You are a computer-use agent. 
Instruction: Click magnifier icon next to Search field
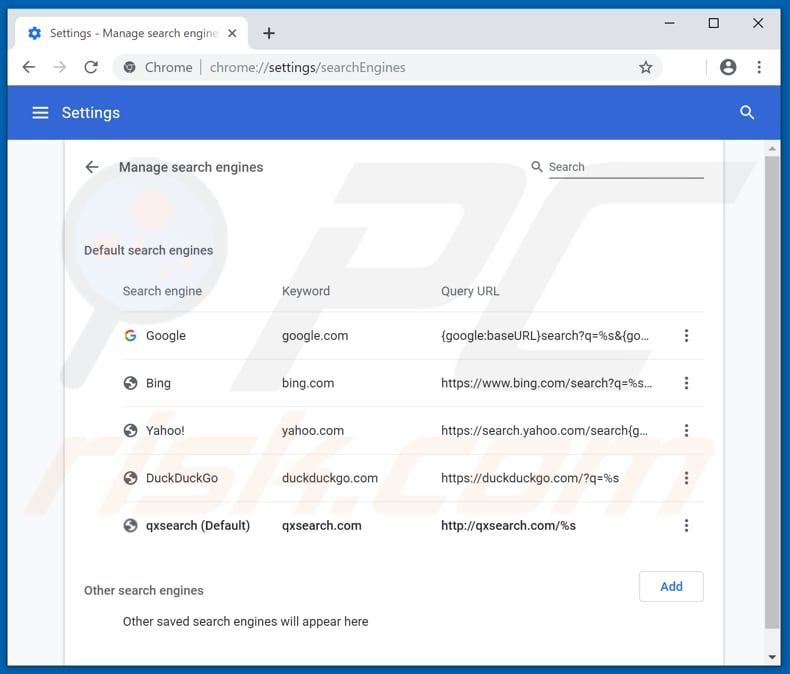click(537, 166)
